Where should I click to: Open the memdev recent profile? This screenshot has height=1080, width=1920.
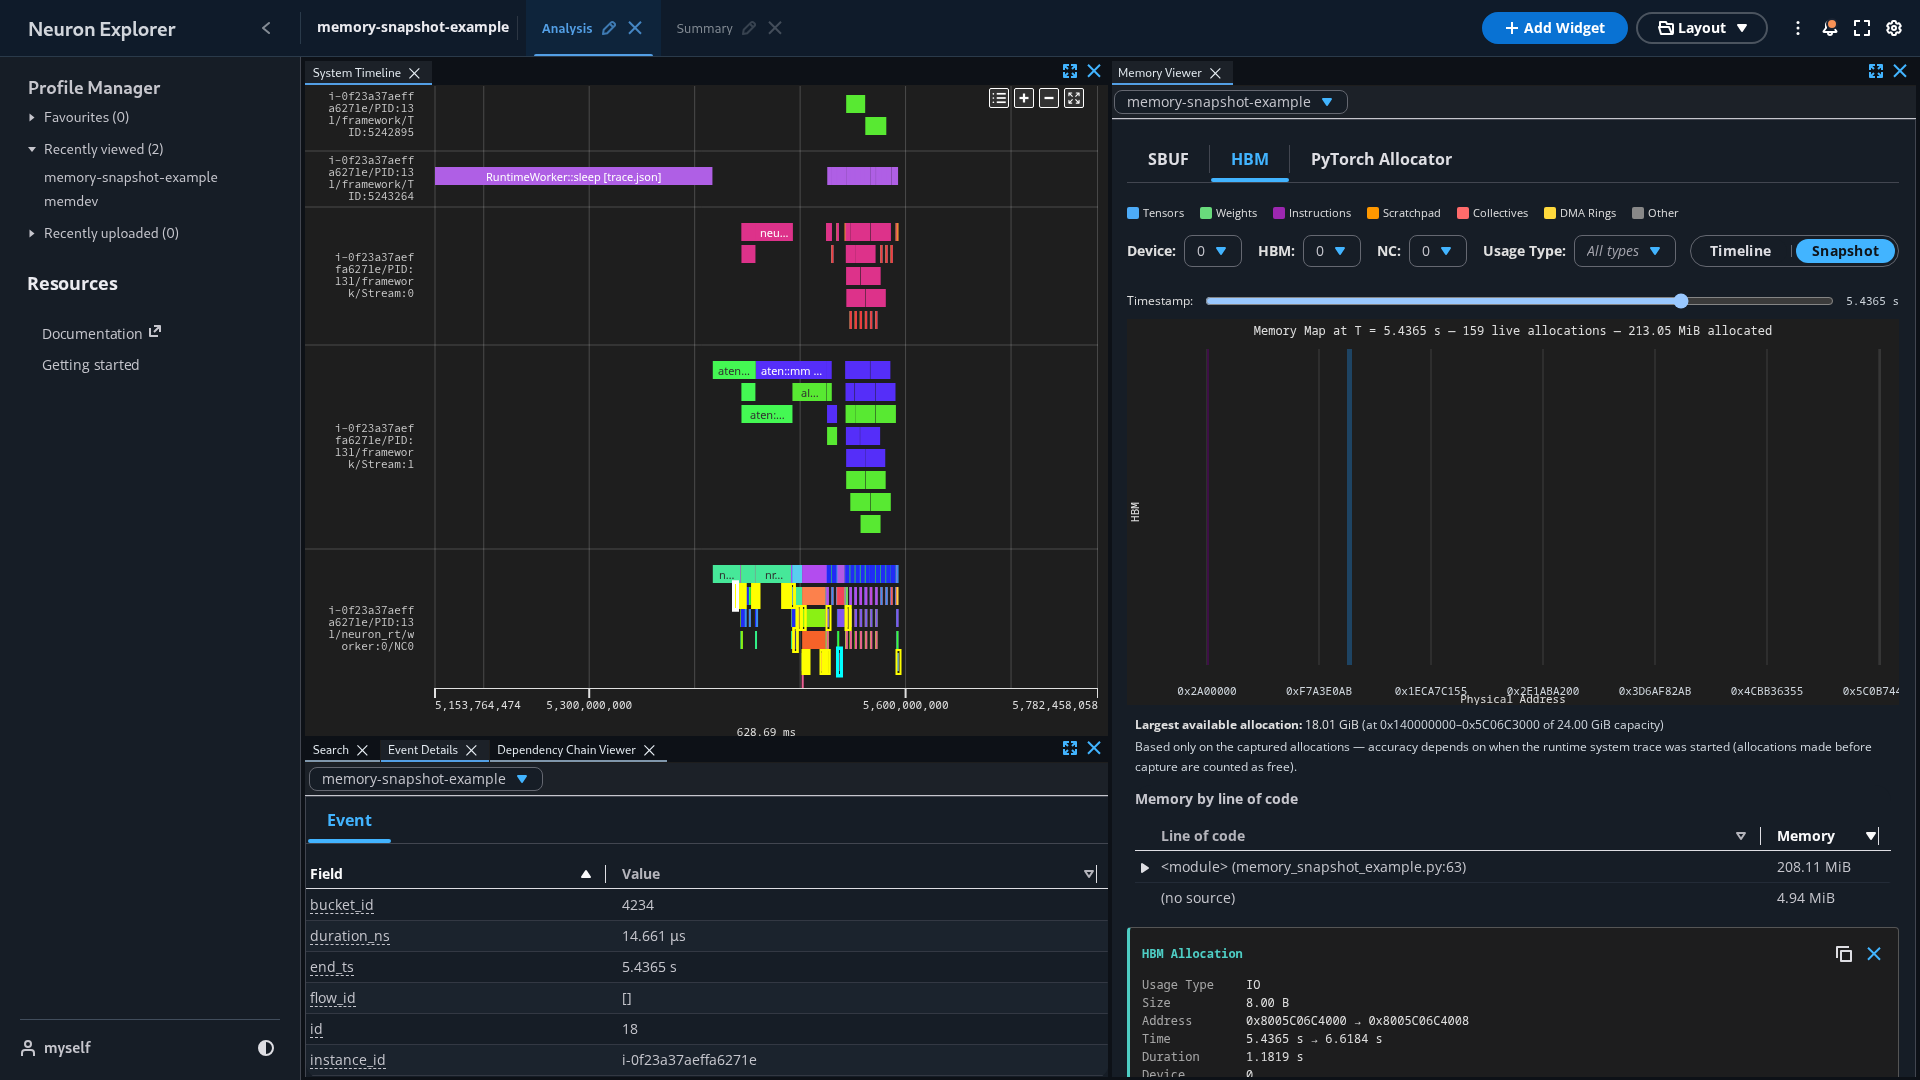[71, 201]
